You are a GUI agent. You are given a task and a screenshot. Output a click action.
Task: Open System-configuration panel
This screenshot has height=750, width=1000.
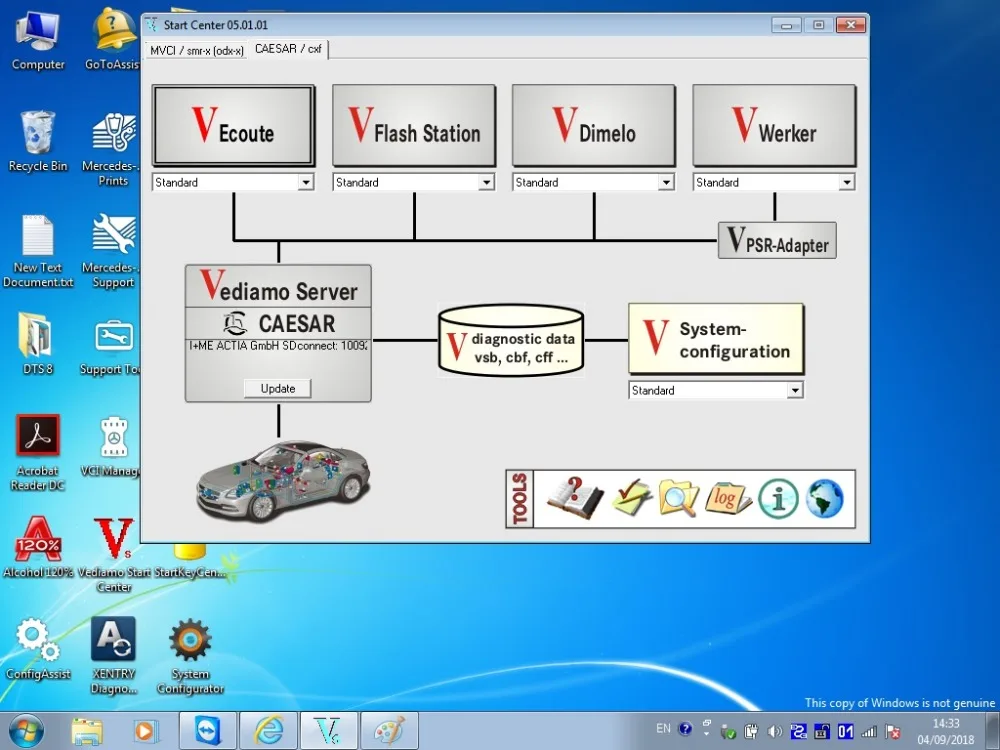(716, 339)
